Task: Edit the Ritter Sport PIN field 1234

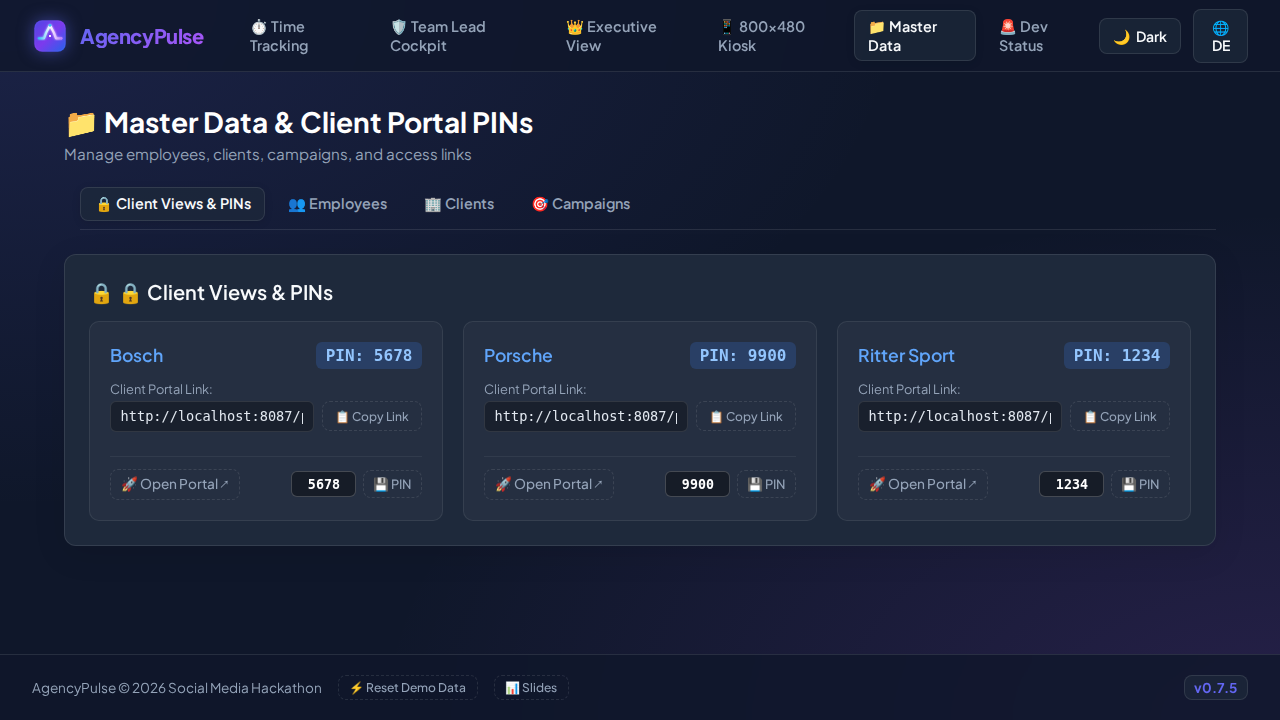Action: pyautogui.click(x=1071, y=484)
